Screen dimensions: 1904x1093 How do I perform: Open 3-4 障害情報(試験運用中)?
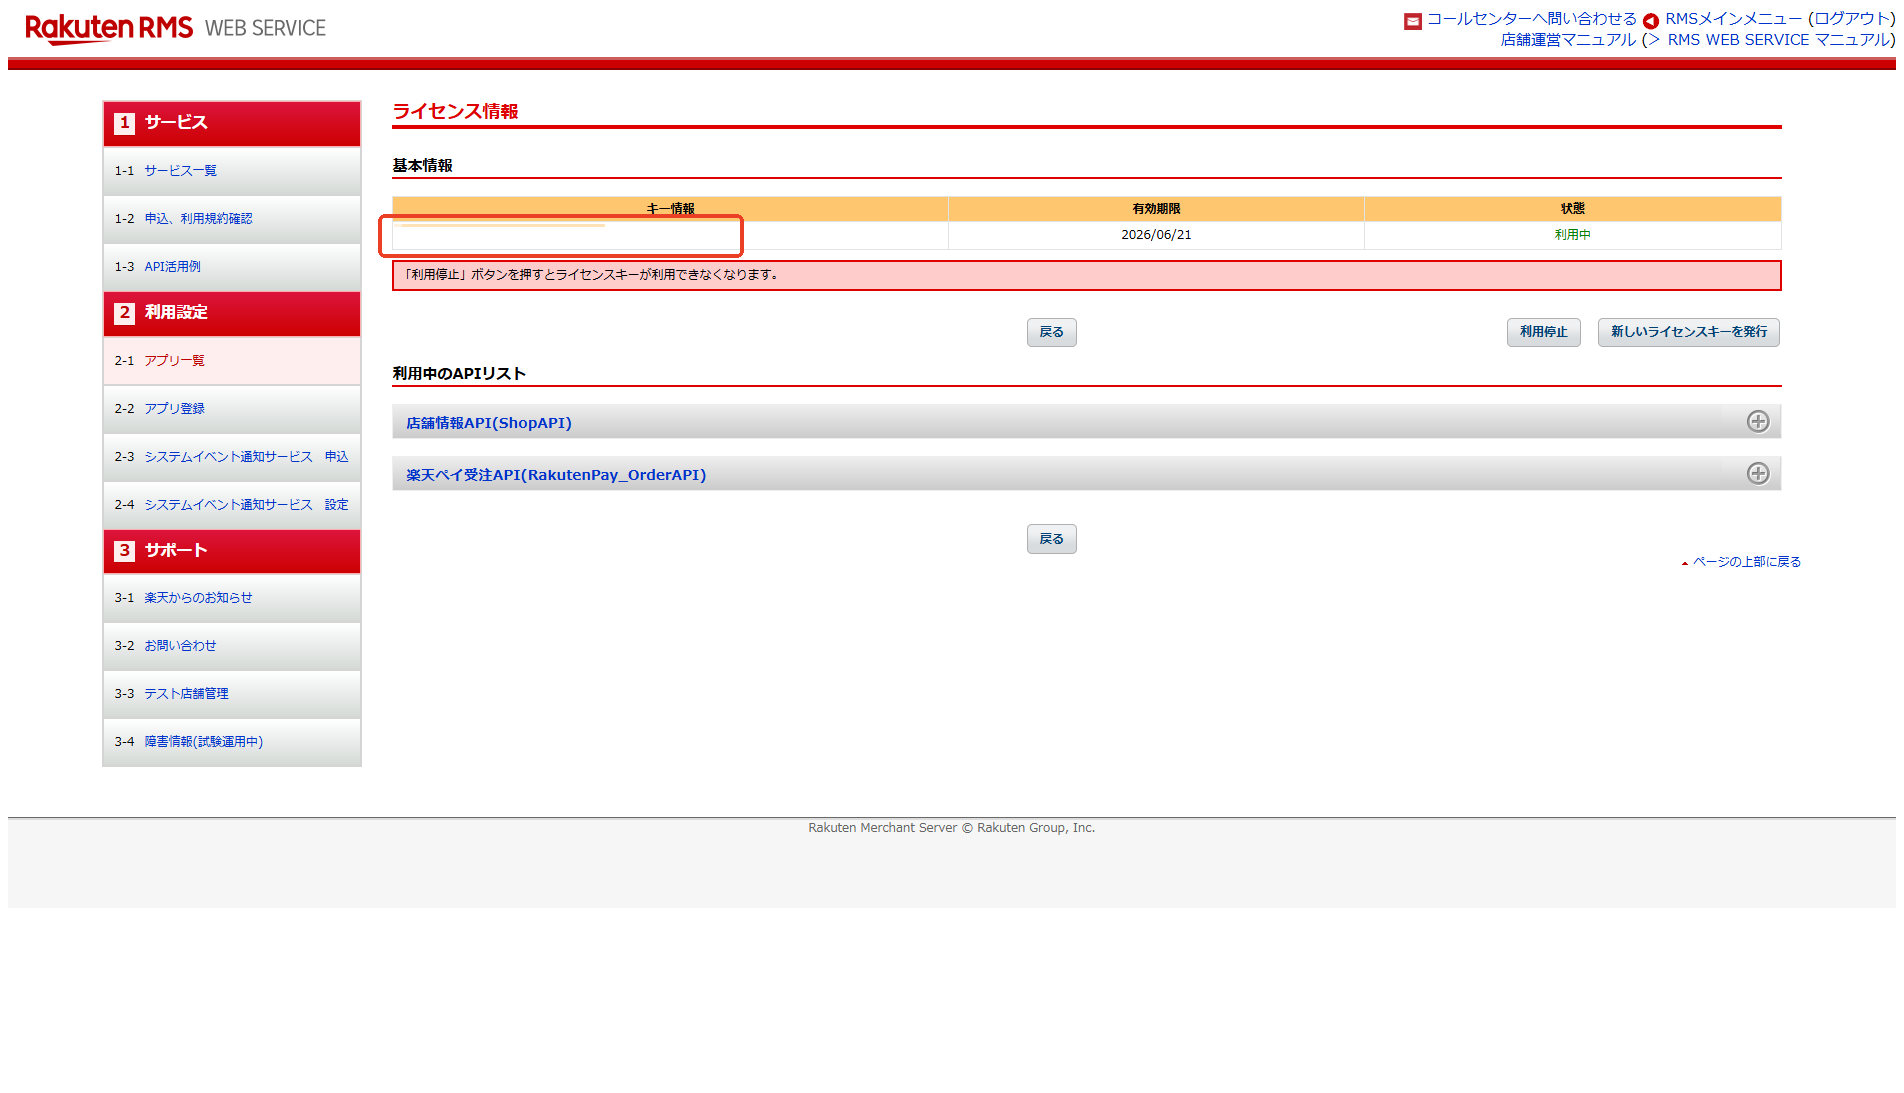click(x=232, y=742)
